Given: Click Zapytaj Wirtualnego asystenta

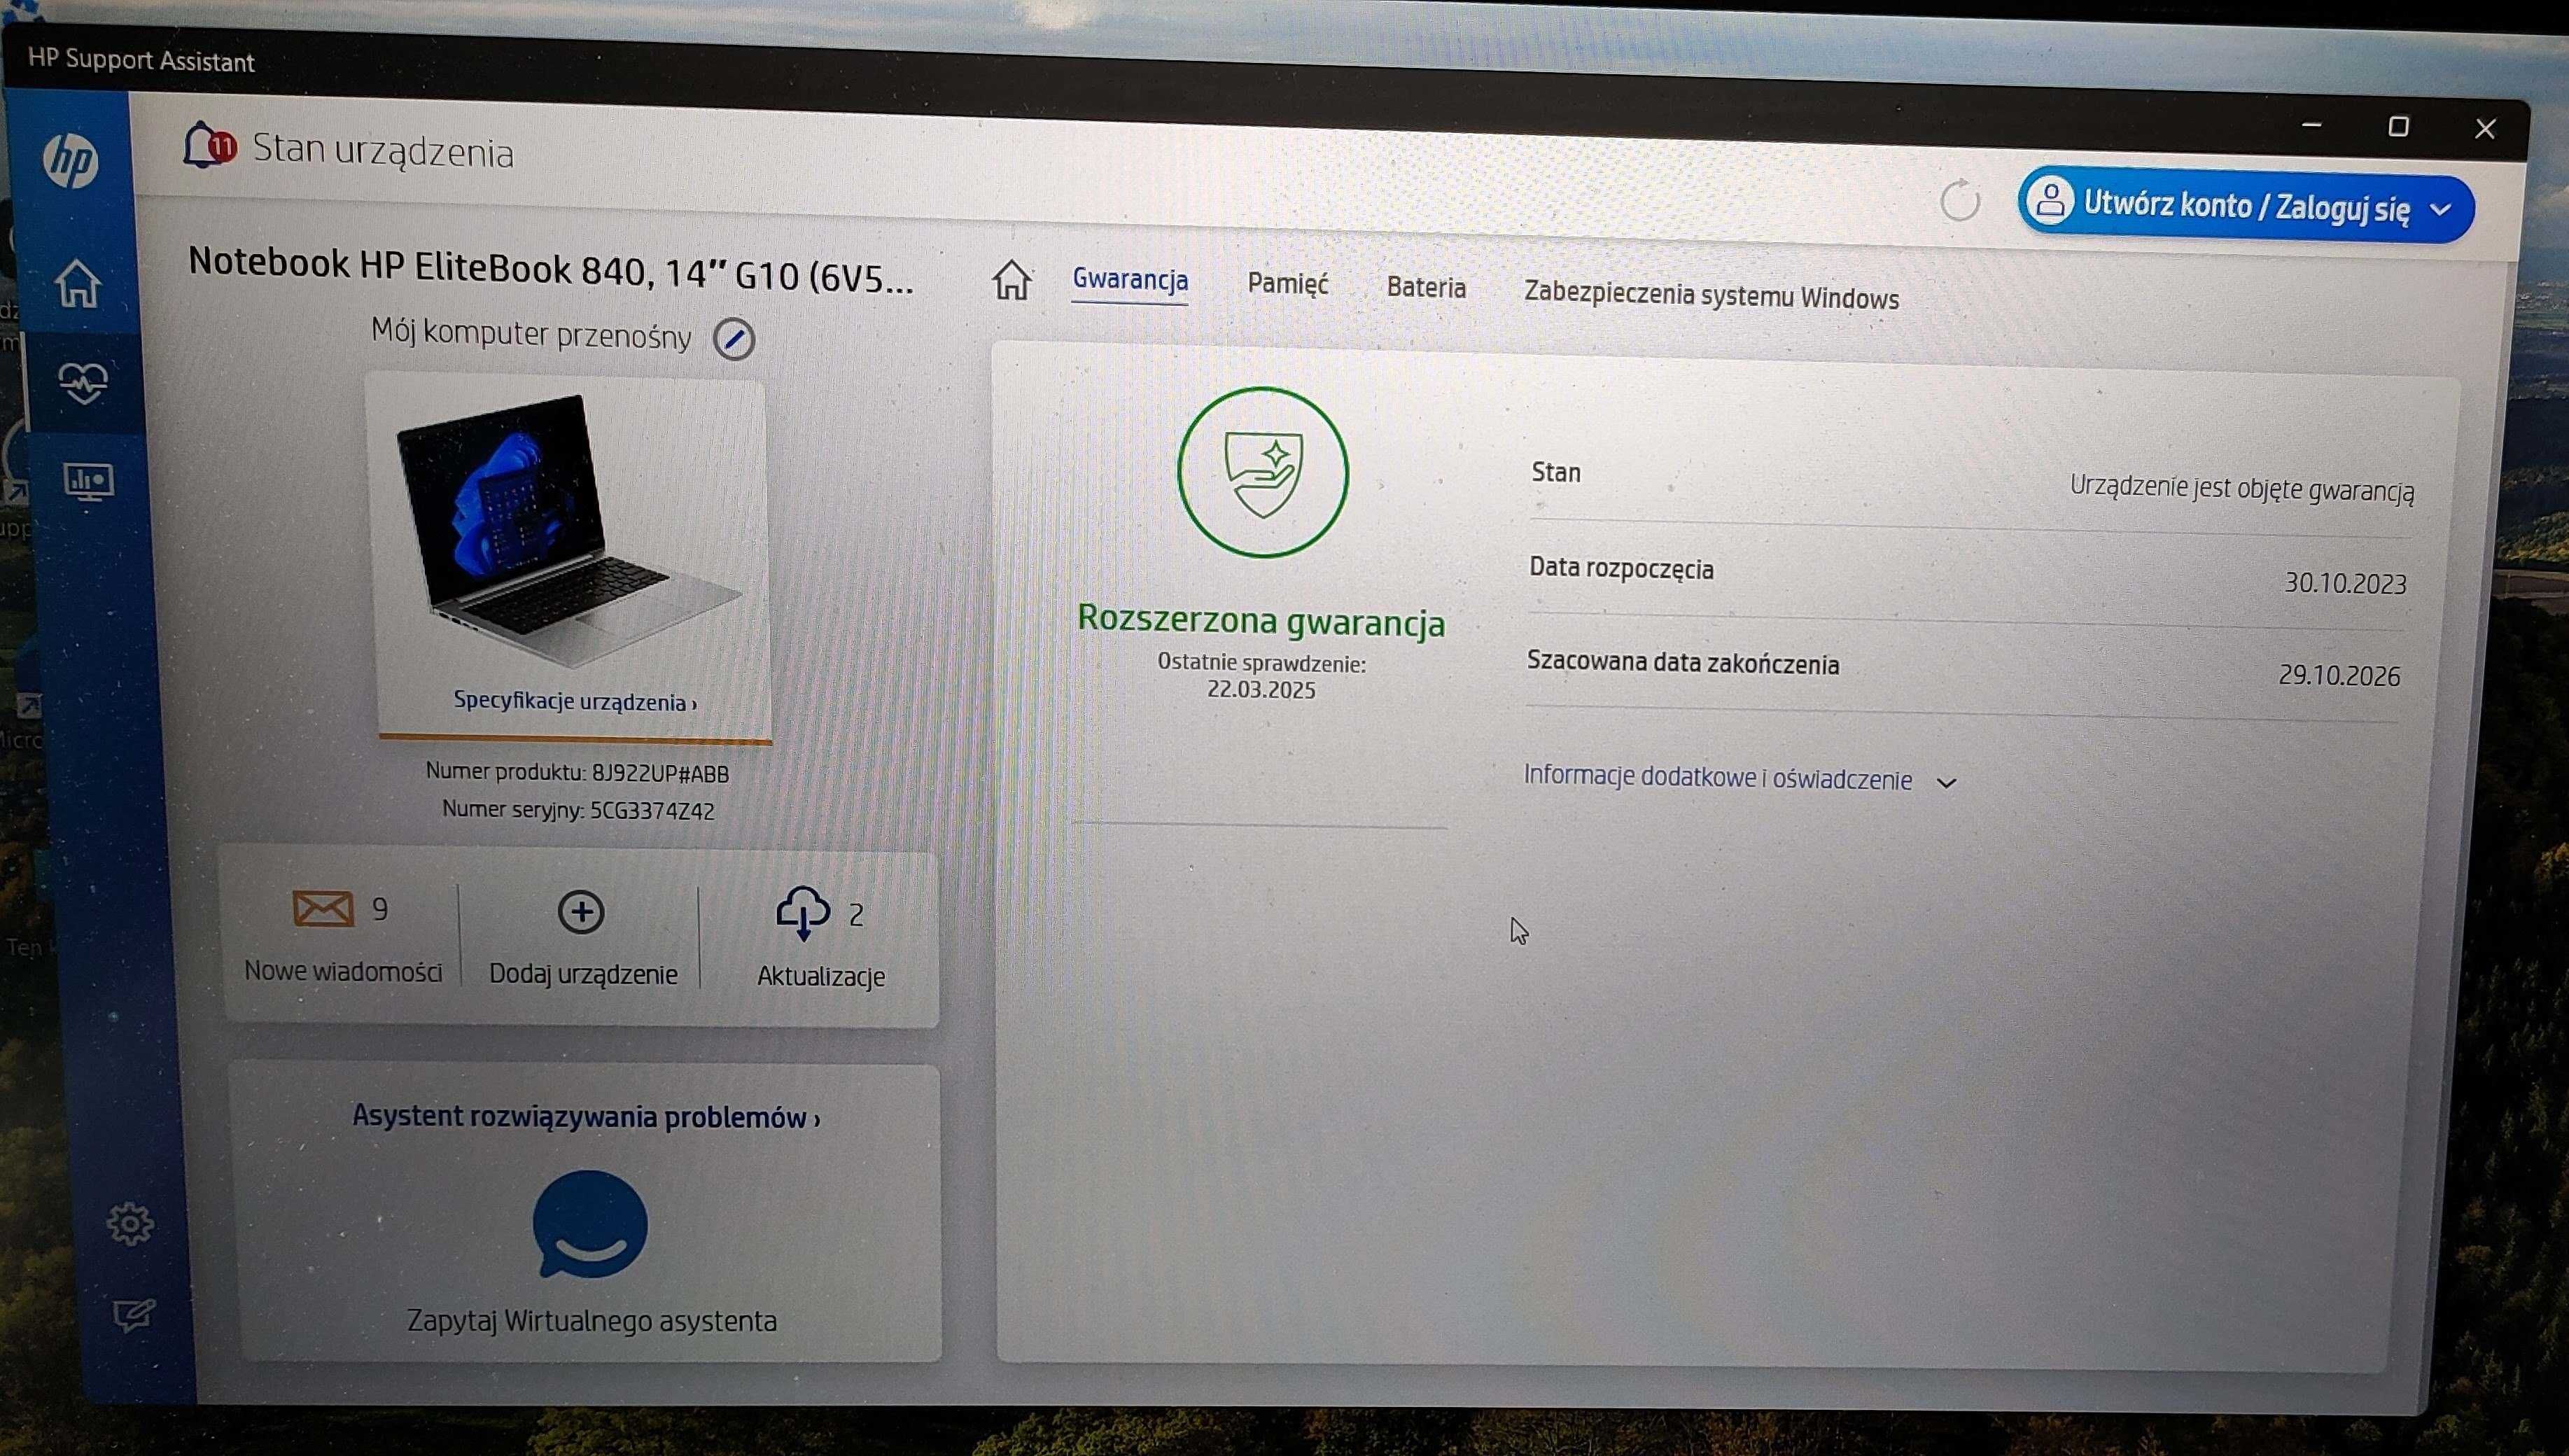Looking at the screenshot, I should (x=591, y=1321).
